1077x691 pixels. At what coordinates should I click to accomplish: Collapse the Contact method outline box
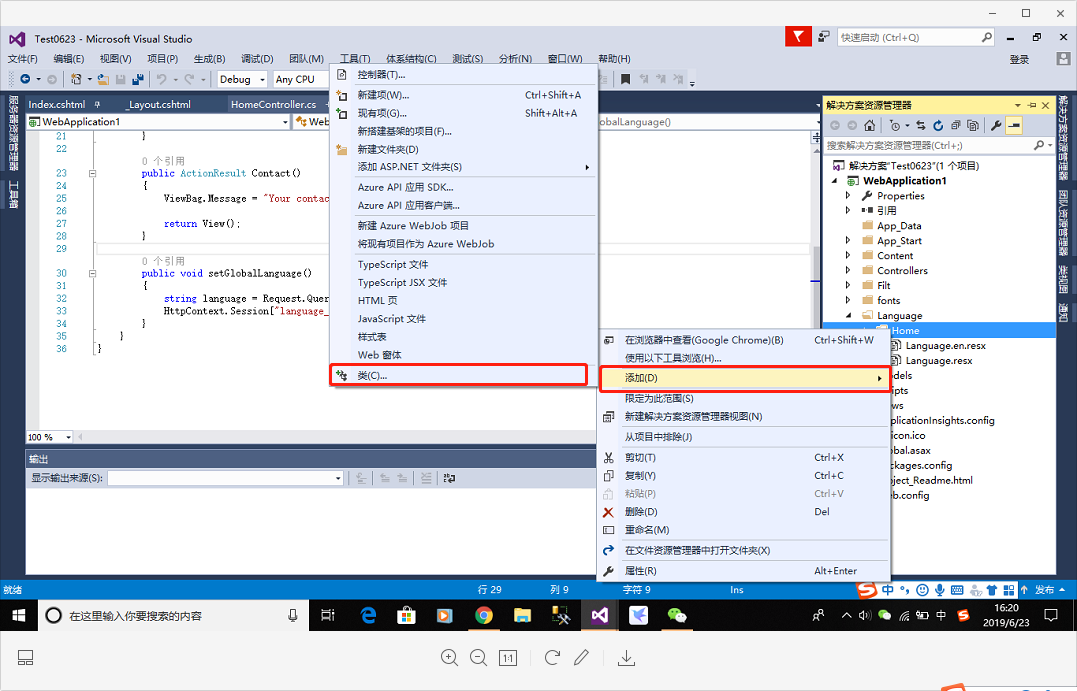(92, 173)
